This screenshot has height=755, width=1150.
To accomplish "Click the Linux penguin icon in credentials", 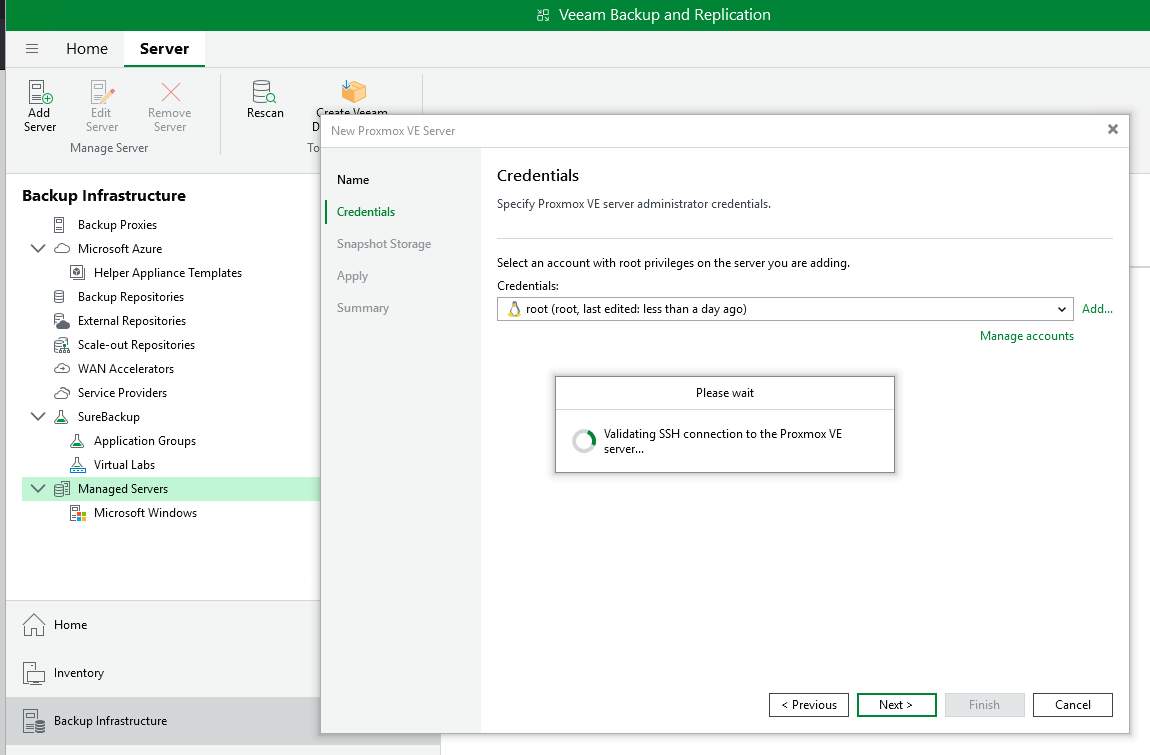I will 514,309.
